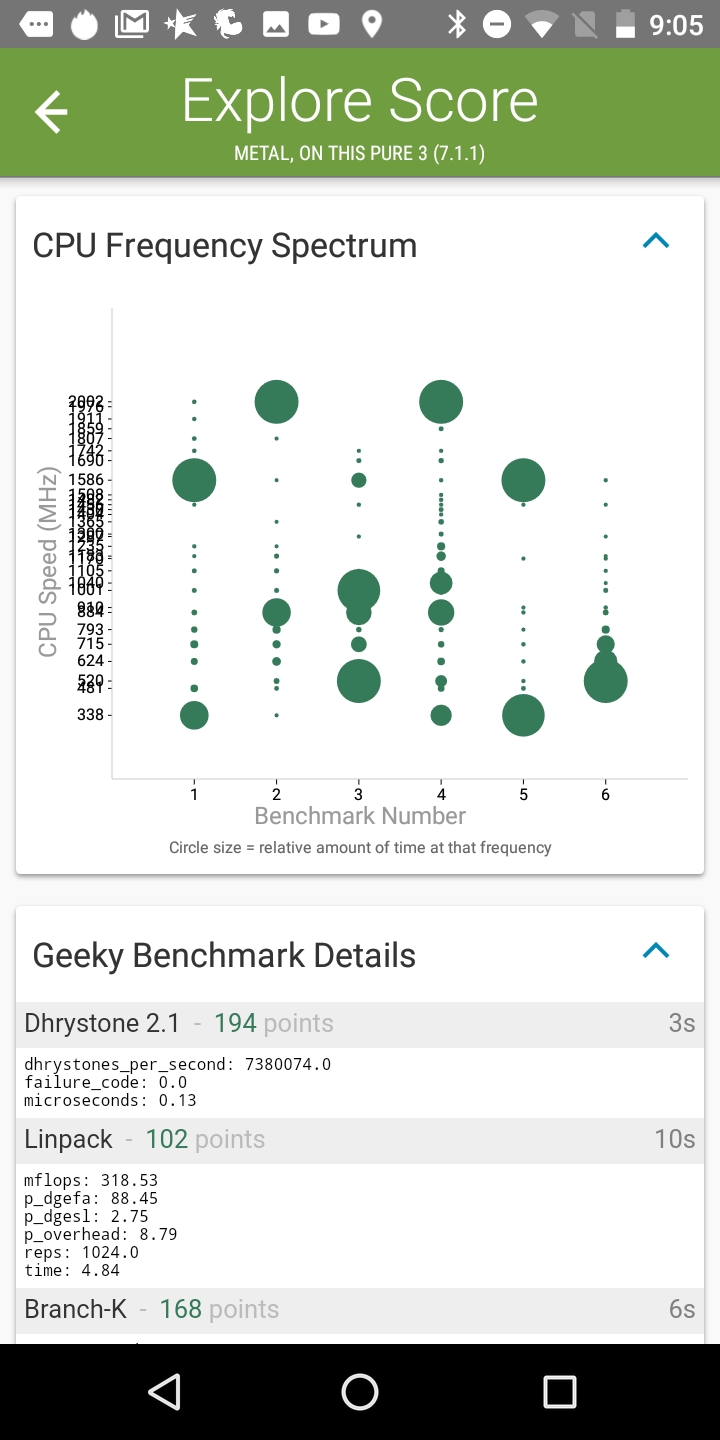720x1440 pixels.
Task: Tap the Wi-Fi status icon
Action: pyautogui.click(x=542, y=24)
